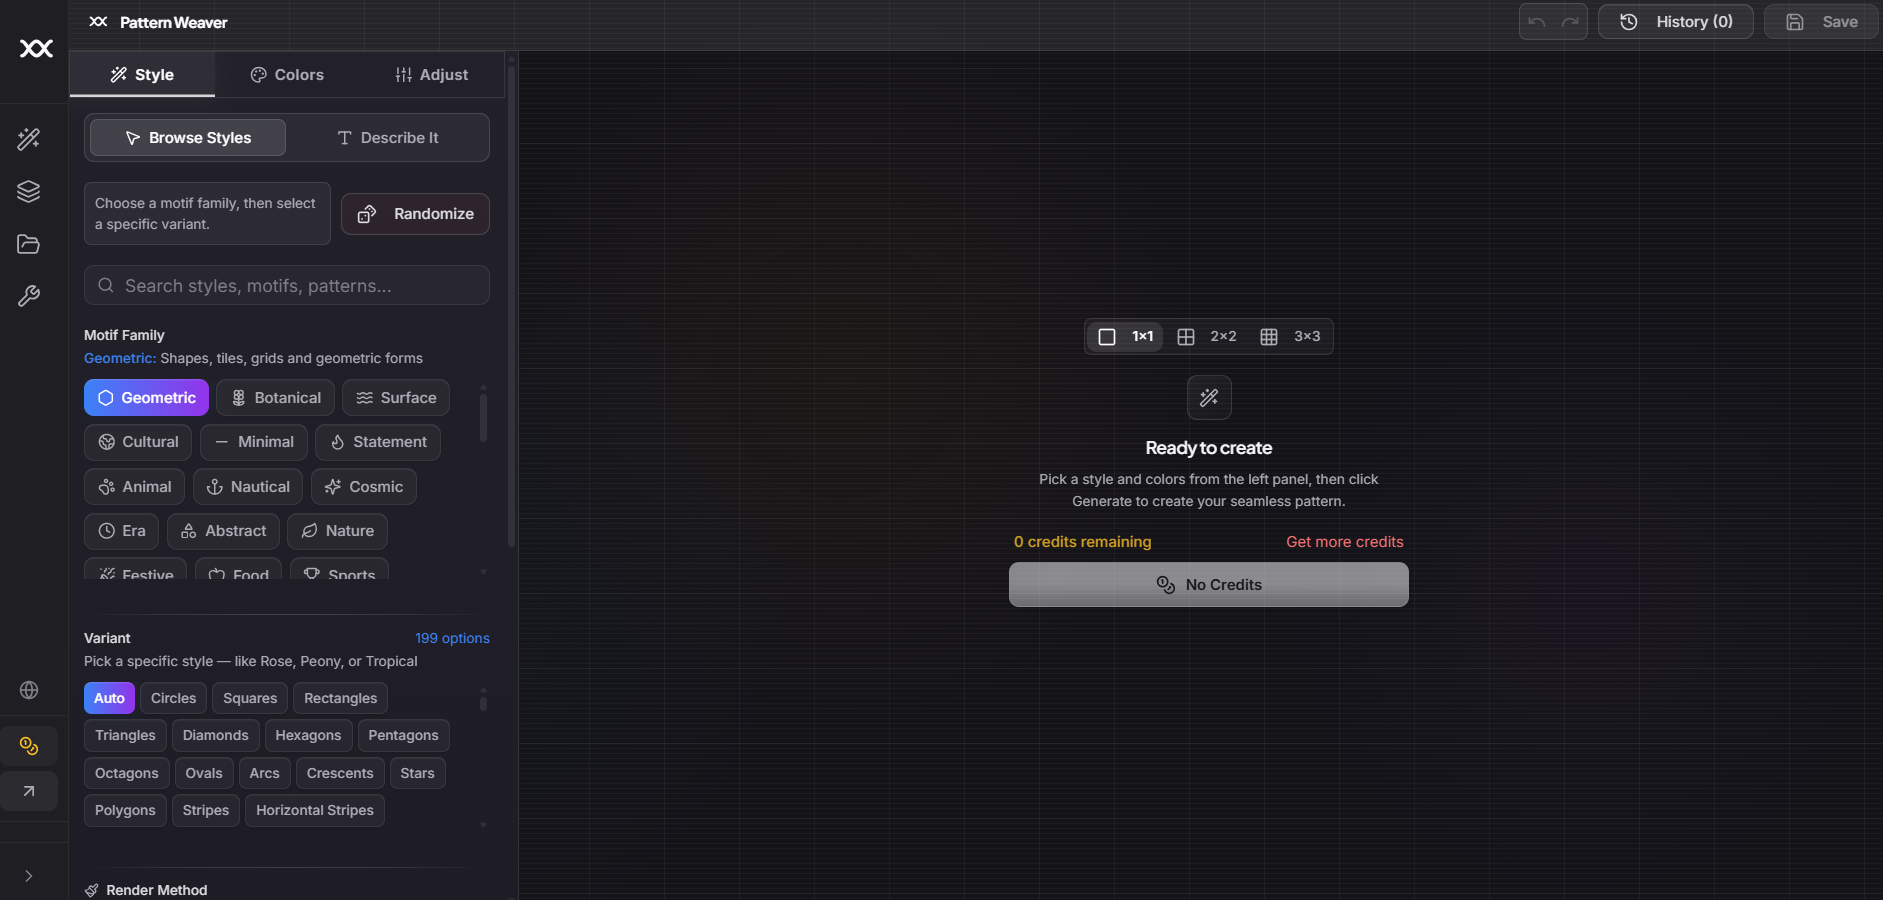Image resolution: width=1883 pixels, height=900 pixels.
Task: Pick the Stars variant
Action: click(417, 773)
